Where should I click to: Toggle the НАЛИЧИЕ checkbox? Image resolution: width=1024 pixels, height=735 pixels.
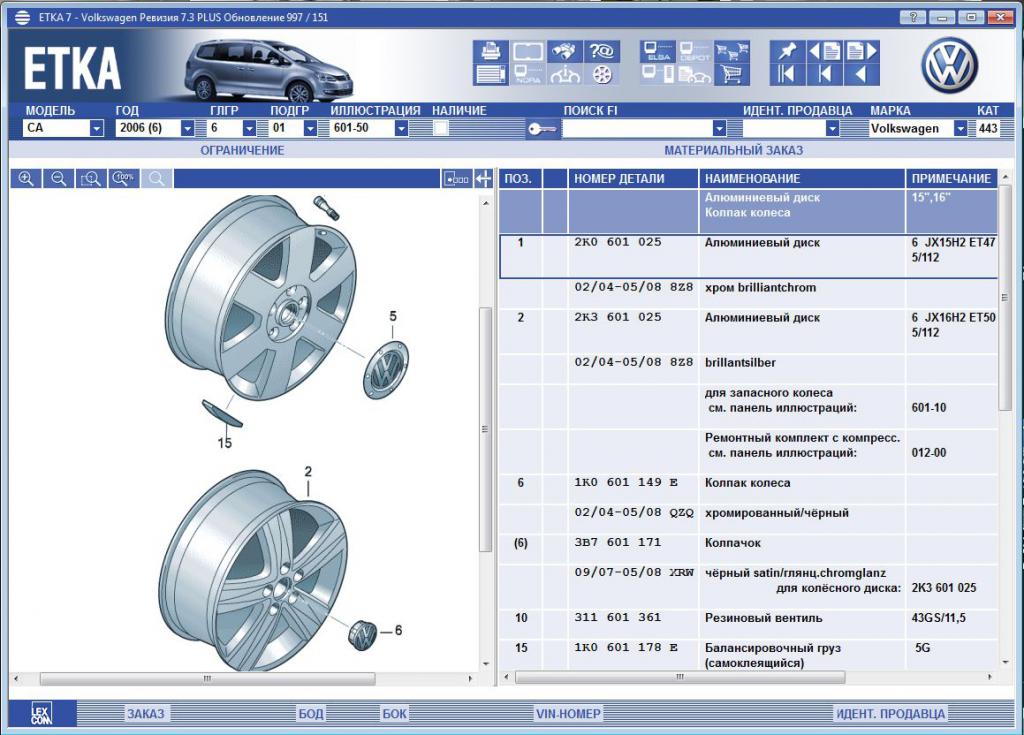tap(441, 128)
